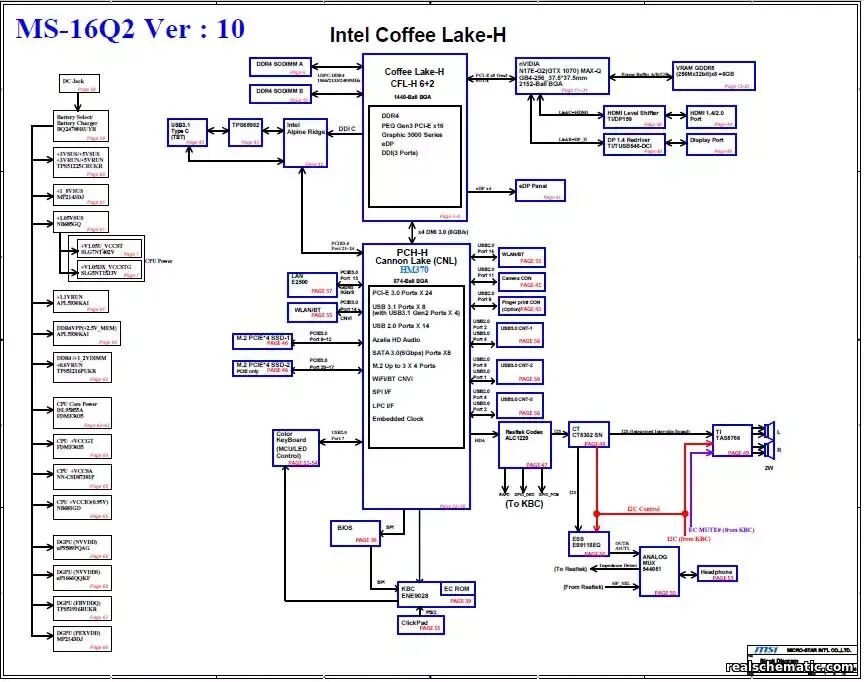Click the CPU +VCCSA block
The width and height of the screenshot is (864, 682).
83,477
